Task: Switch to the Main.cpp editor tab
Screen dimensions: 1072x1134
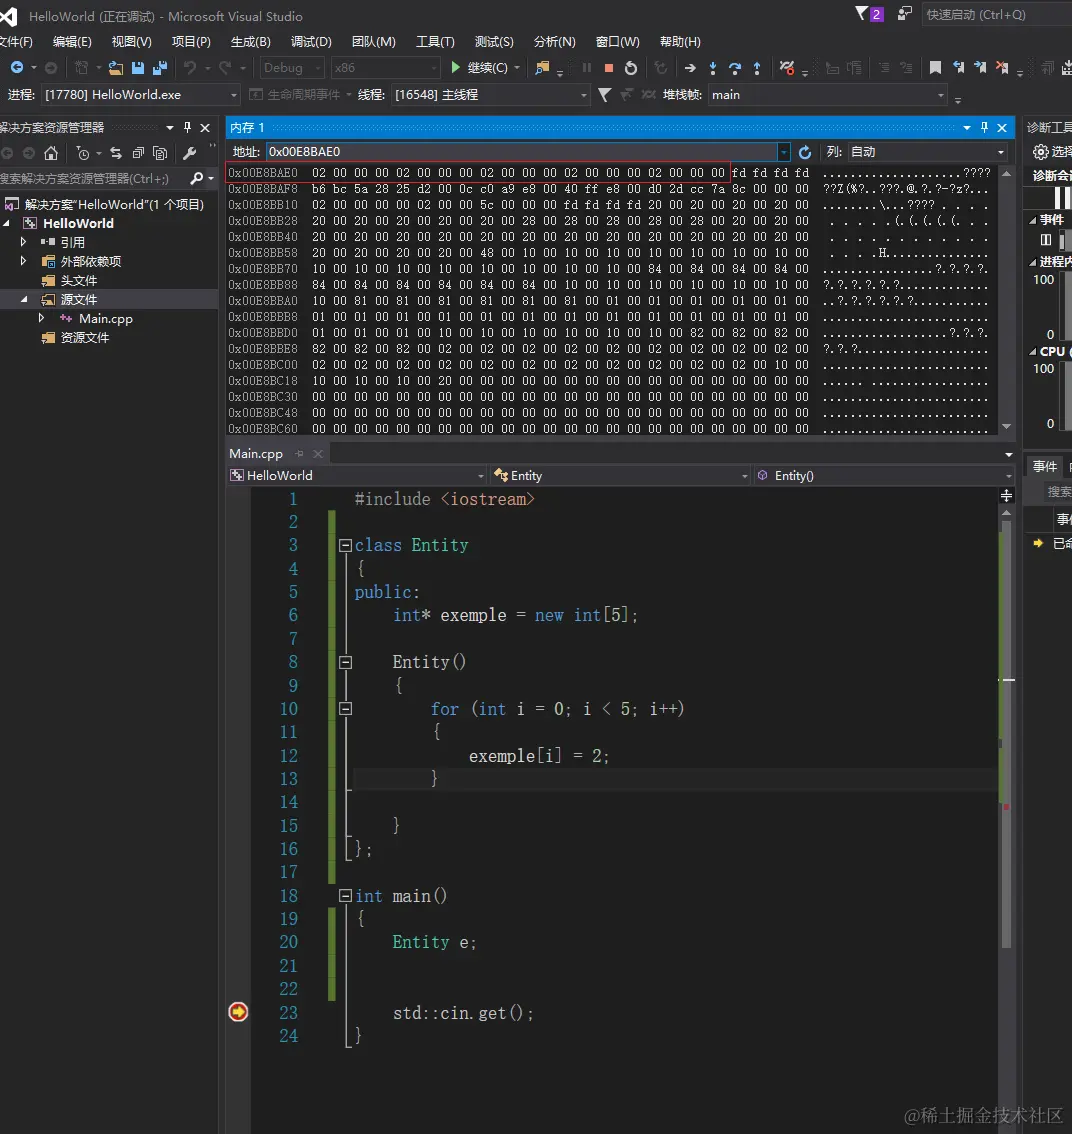Action: pos(256,453)
